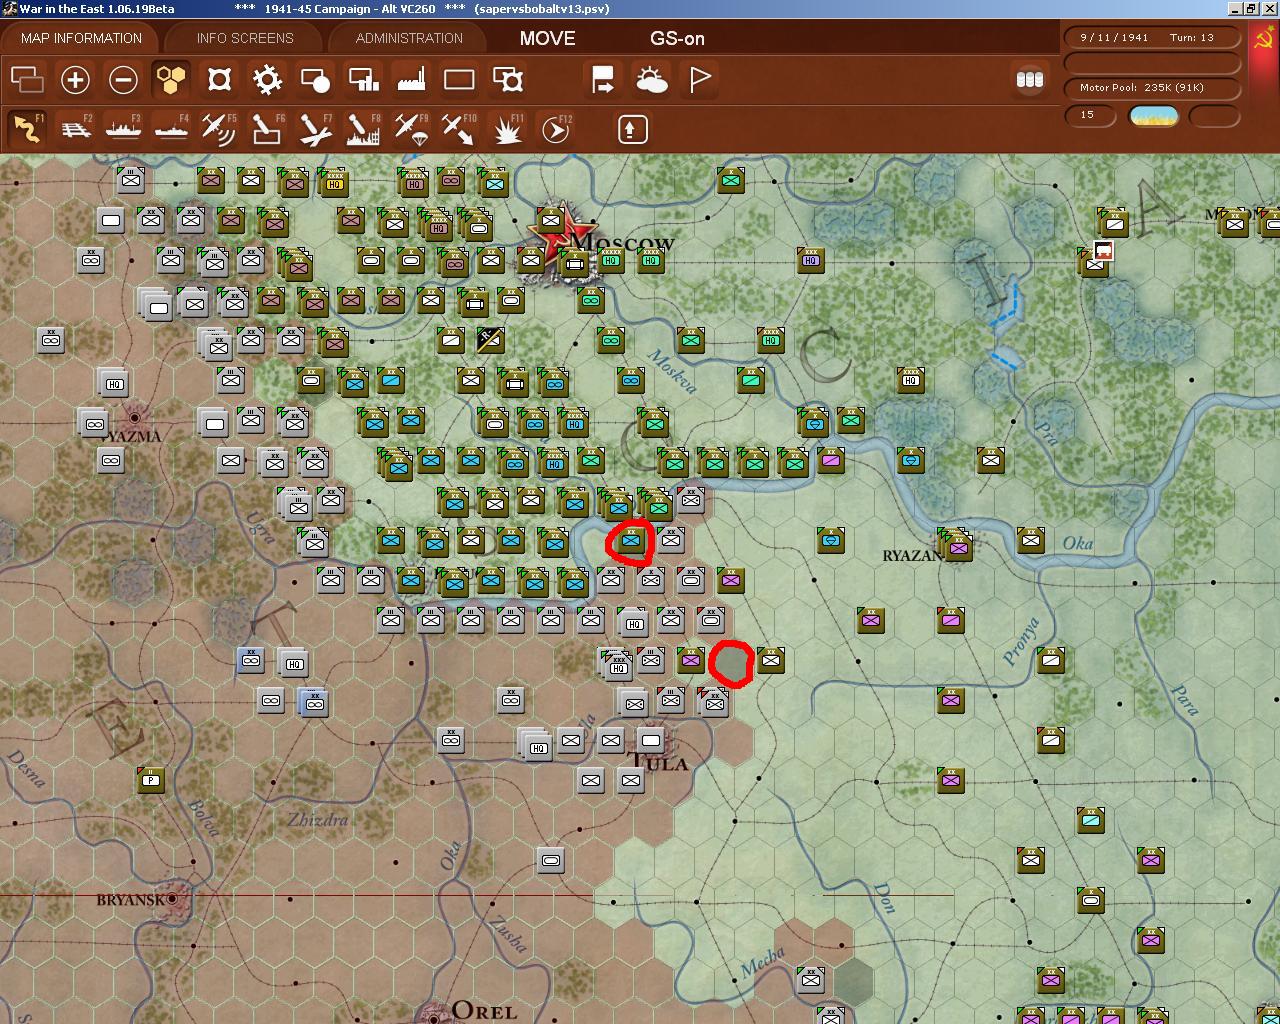
Task: Click the Orel city label
Action: pos(484,1011)
